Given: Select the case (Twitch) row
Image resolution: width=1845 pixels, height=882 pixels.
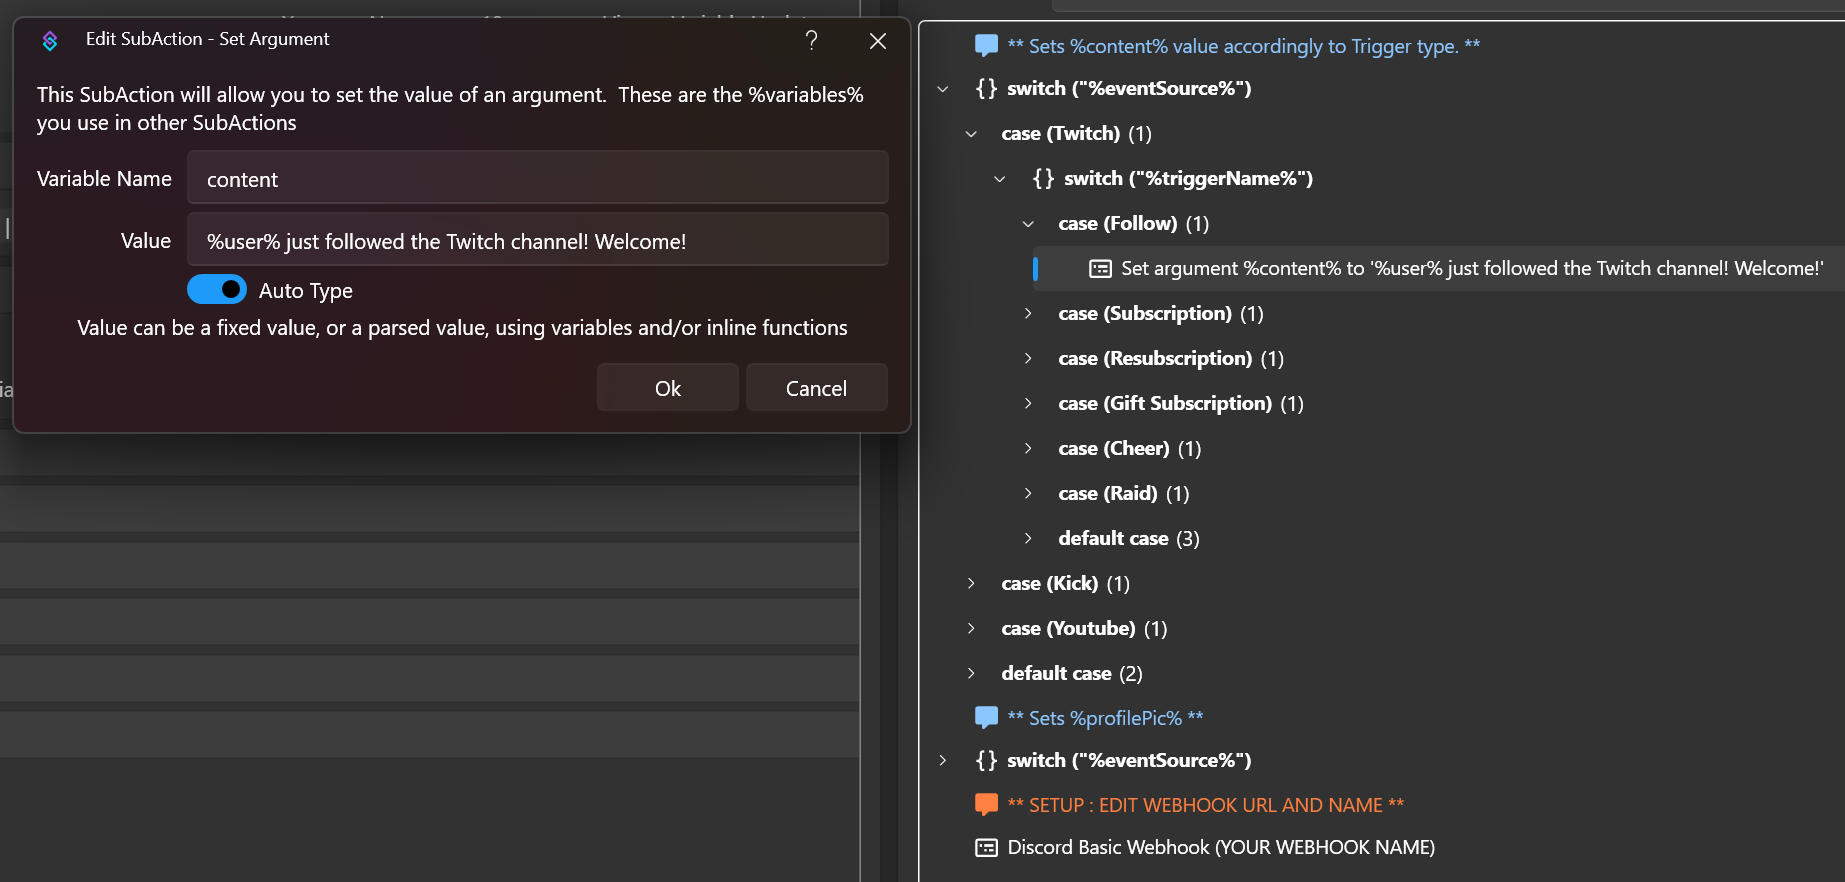Looking at the screenshot, I should [1076, 133].
